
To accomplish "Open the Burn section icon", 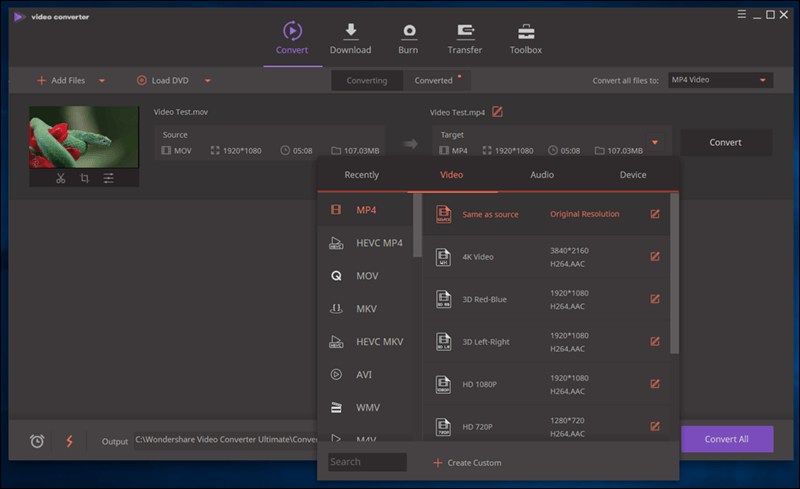I will [409, 32].
